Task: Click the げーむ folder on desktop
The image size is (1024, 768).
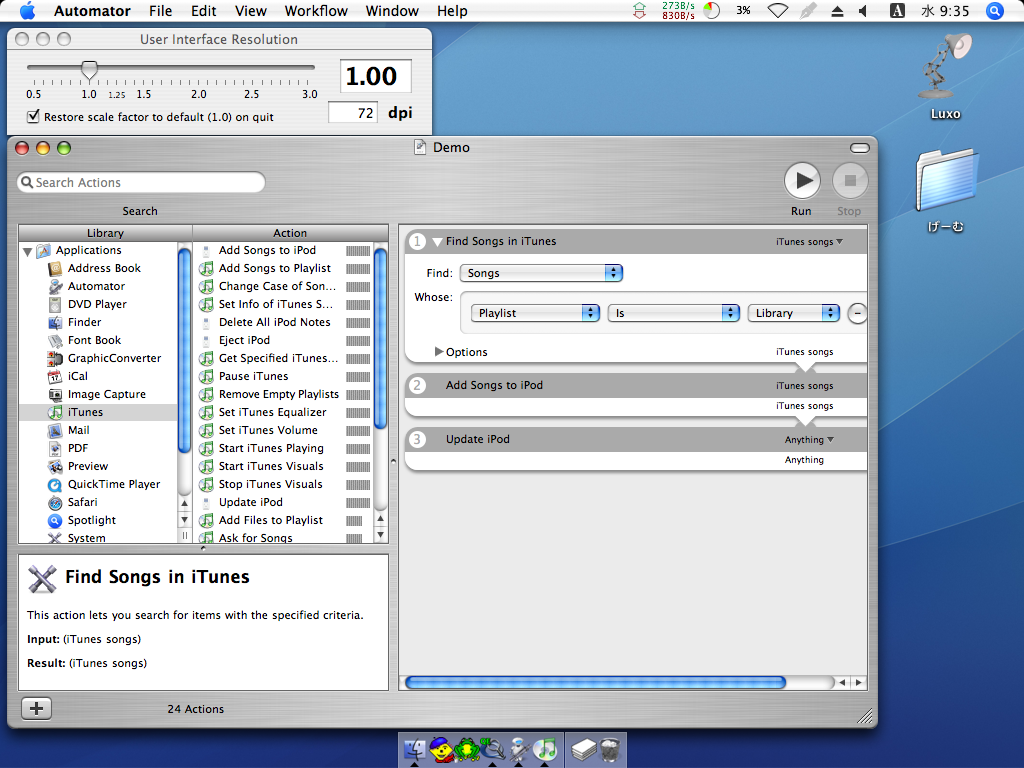Action: coord(945,181)
